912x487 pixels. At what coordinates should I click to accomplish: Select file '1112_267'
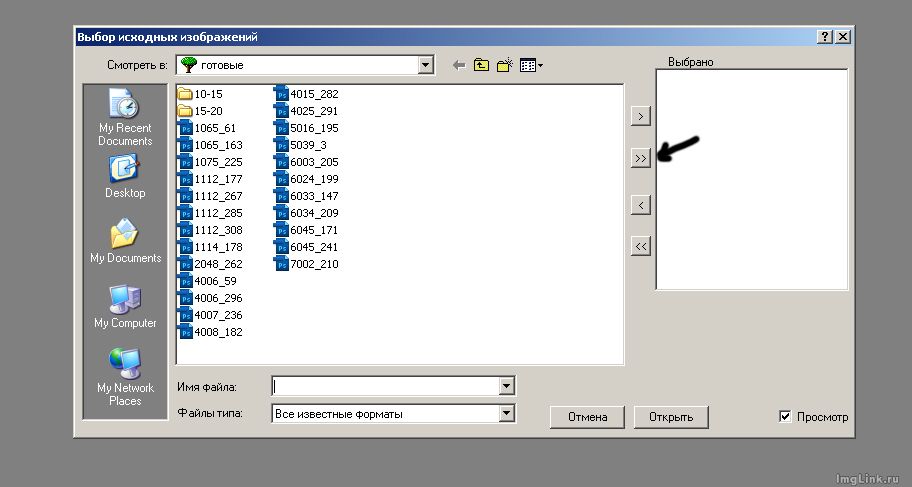211,196
